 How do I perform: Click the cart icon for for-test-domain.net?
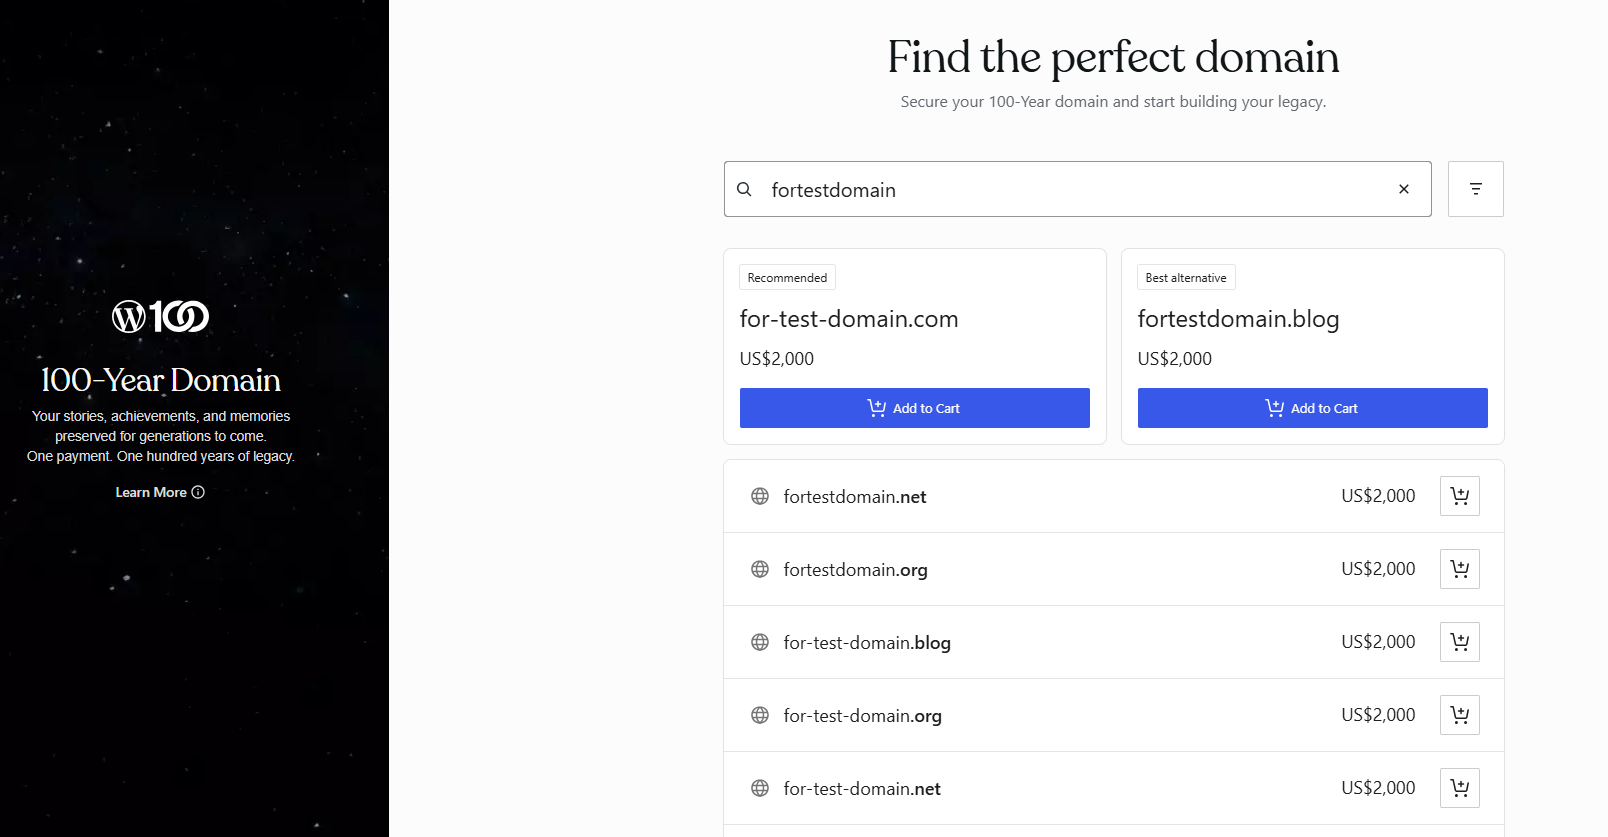pyautogui.click(x=1459, y=788)
